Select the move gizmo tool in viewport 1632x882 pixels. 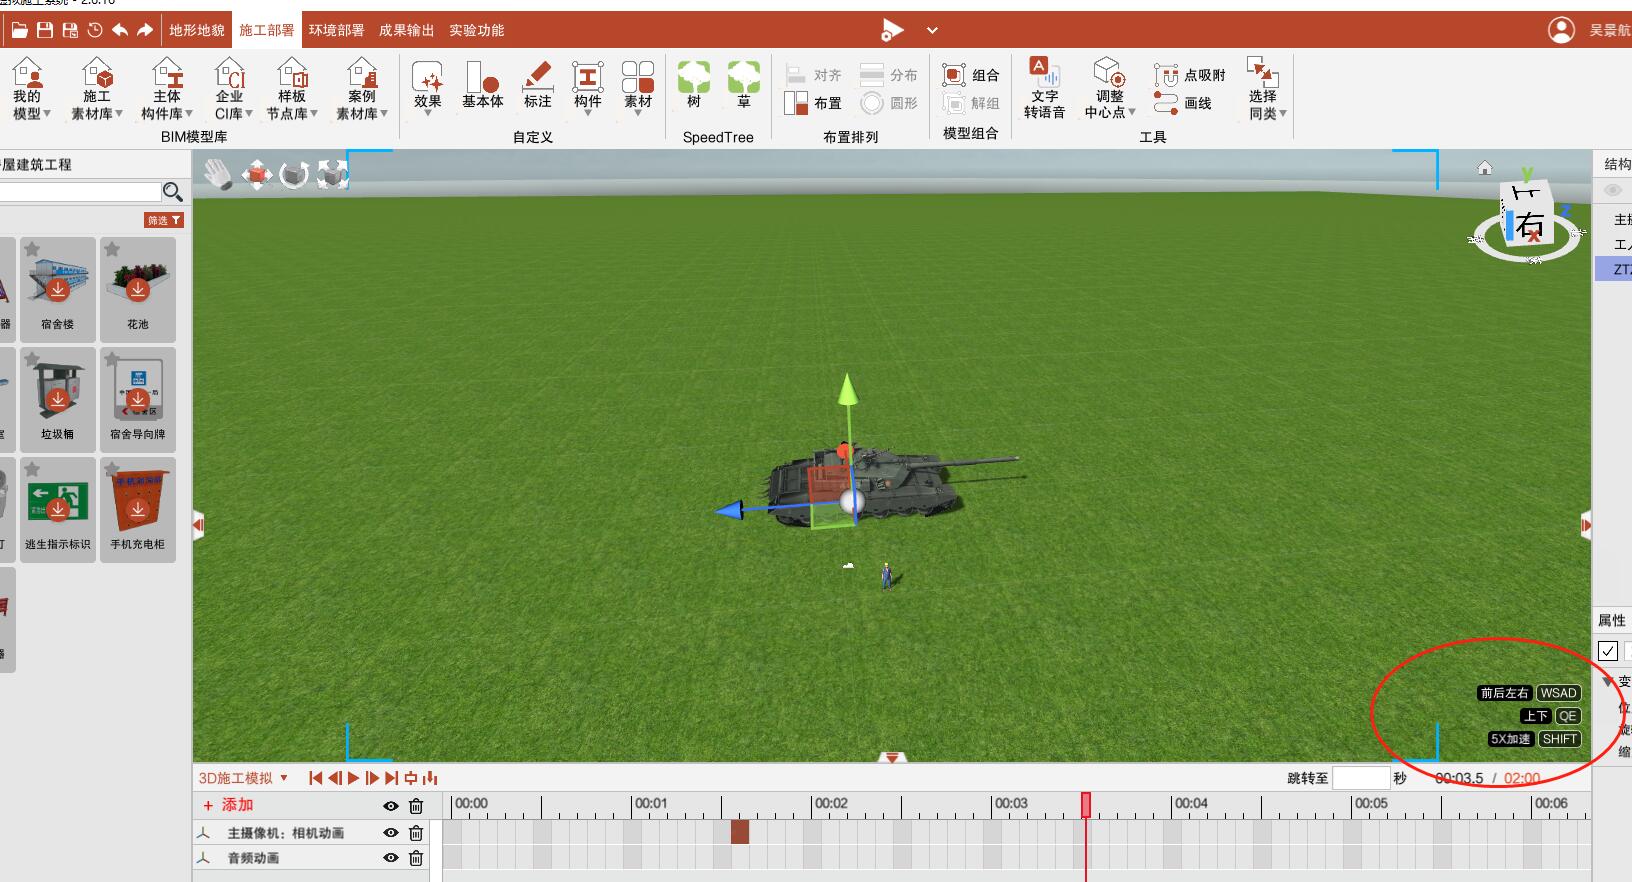pyautogui.click(x=257, y=175)
